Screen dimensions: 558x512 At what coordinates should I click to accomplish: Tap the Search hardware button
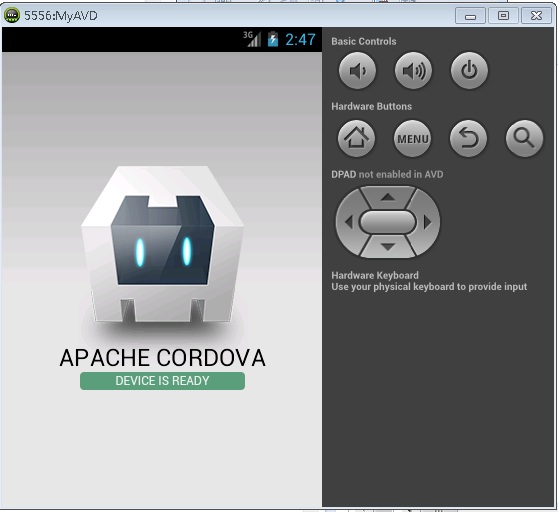(524, 138)
